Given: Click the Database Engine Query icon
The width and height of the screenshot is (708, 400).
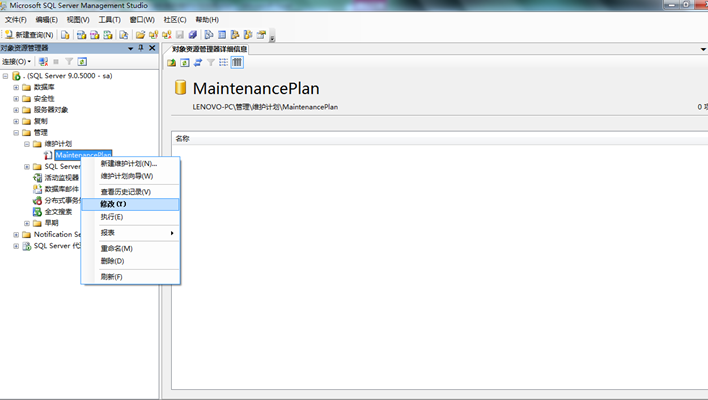Looking at the screenshot, I should point(65,35).
